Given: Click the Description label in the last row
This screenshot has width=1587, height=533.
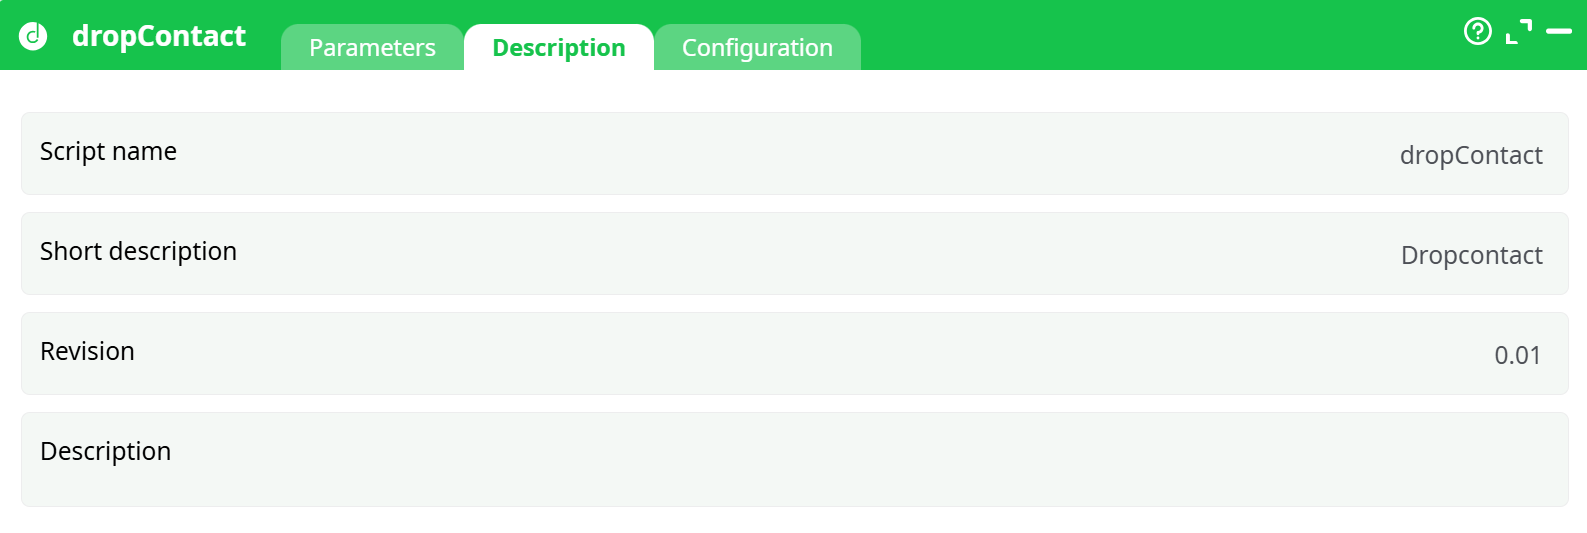Looking at the screenshot, I should [x=105, y=452].
